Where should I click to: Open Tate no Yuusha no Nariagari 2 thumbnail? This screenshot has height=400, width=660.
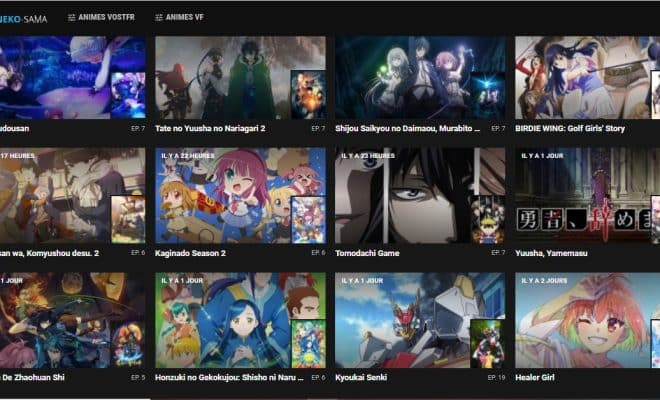pos(240,77)
